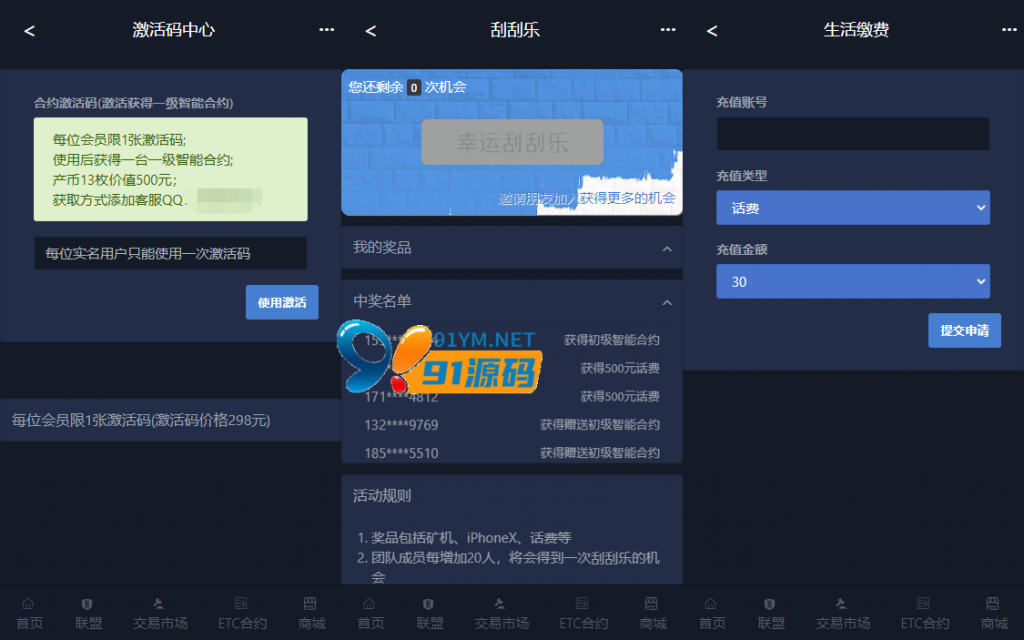Focus the activation code input field
Viewport: 1024px width, 640px height.
pyautogui.click(x=170, y=253)
